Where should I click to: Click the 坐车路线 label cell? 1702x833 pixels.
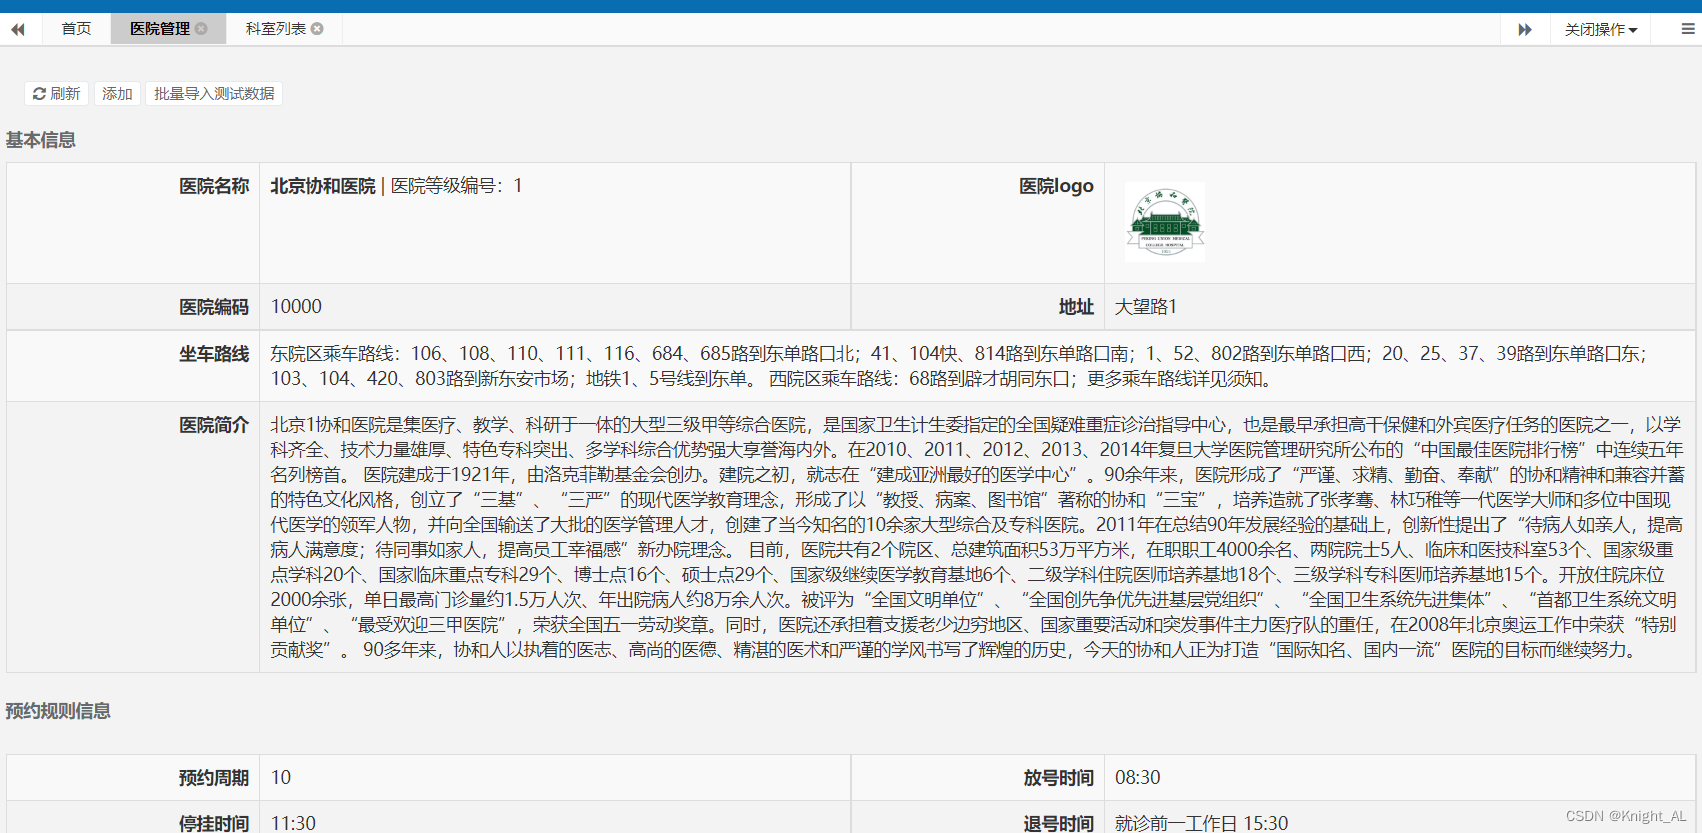[133, 366]
